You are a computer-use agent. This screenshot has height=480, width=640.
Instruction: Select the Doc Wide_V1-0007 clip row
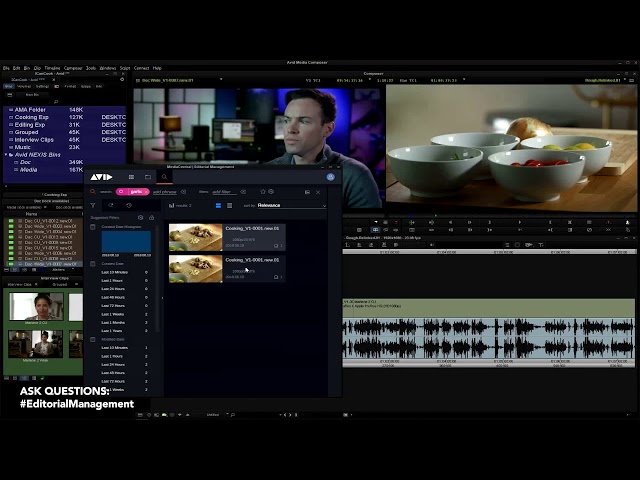coord(43,264)
